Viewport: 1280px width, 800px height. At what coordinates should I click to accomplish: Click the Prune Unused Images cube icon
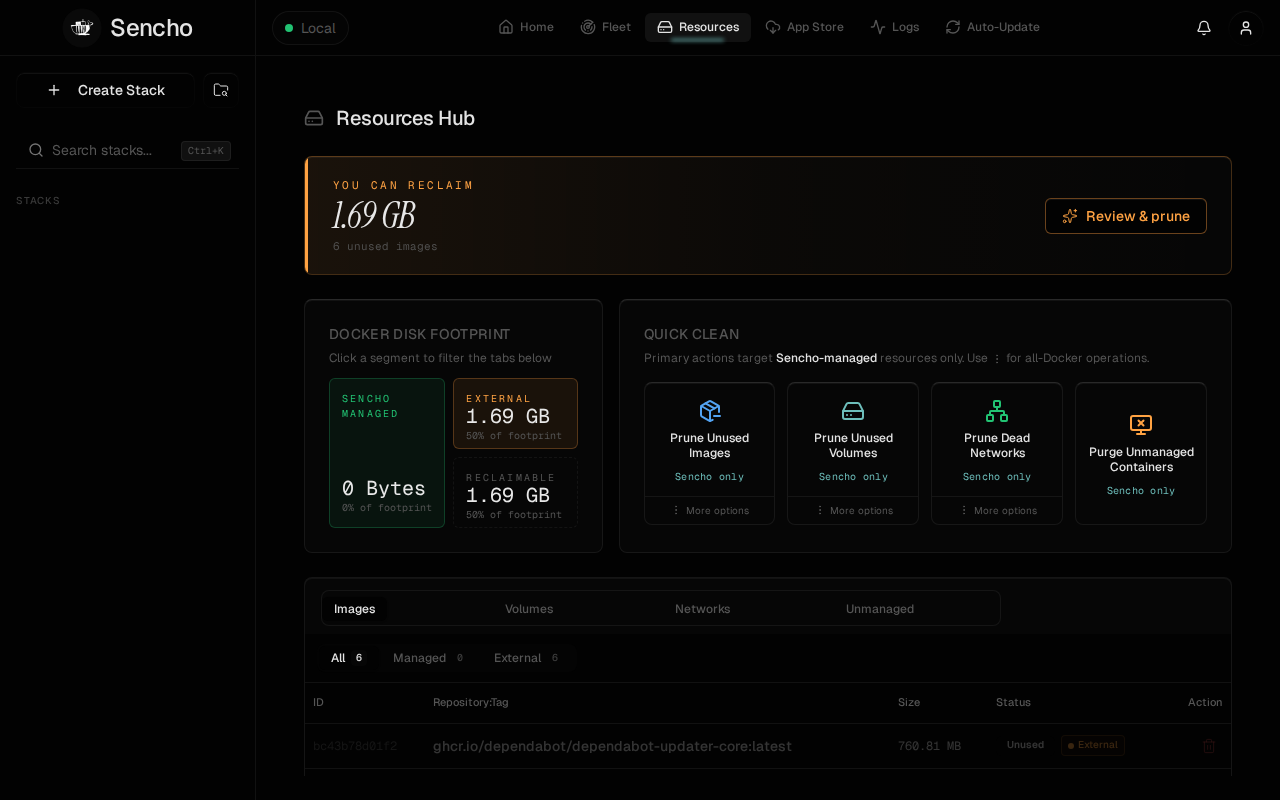tap(710, 411)
